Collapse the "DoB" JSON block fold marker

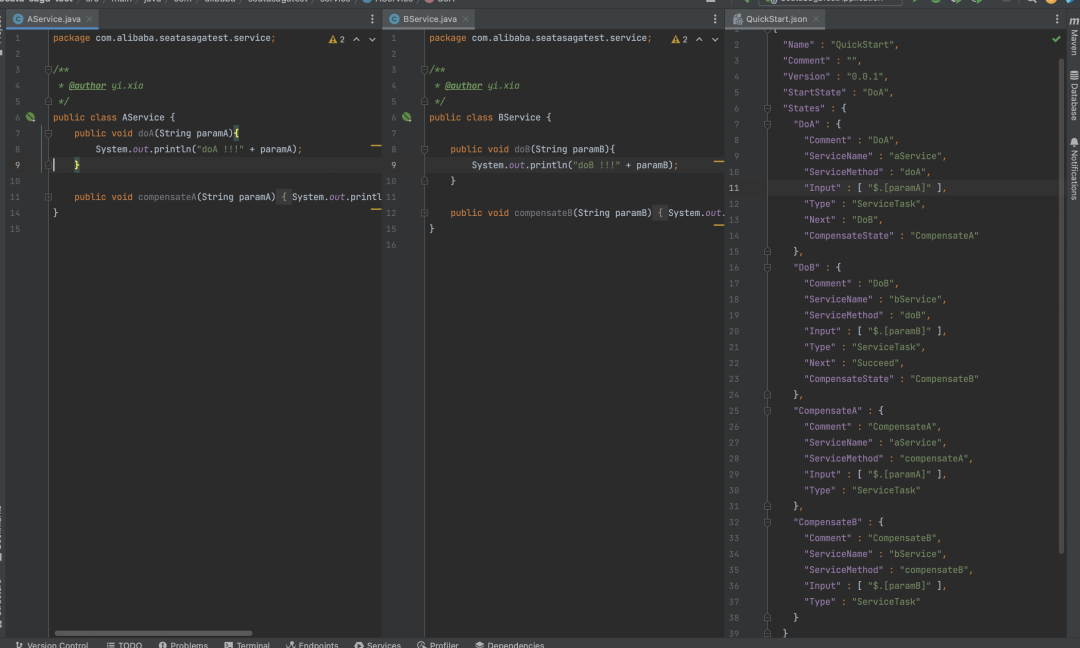(768, 268)
